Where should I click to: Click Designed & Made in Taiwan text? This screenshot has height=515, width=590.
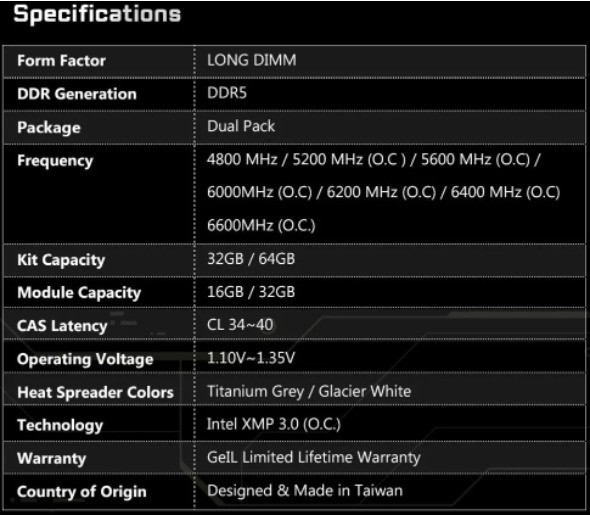tap(305, 491)
